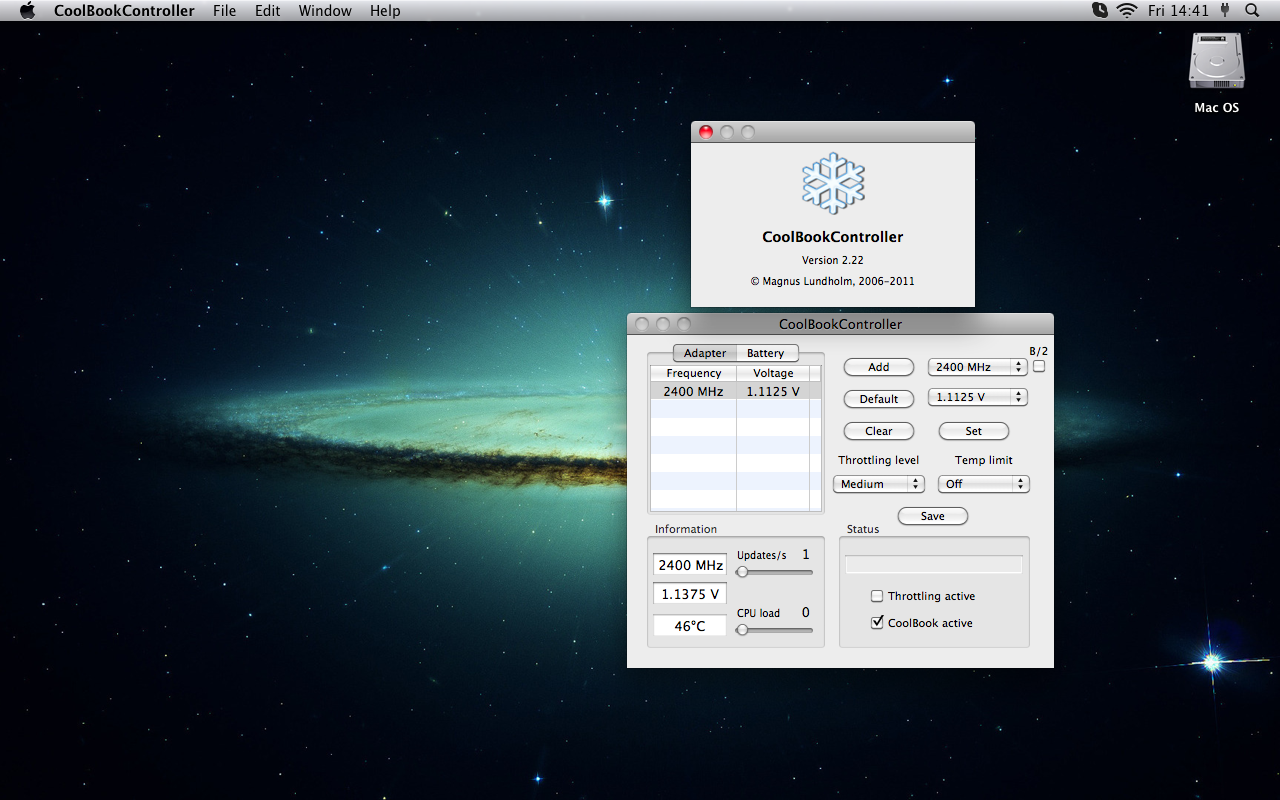The image size is (1280, 800).
Task: Open the Apple menu
Action: 27,10
